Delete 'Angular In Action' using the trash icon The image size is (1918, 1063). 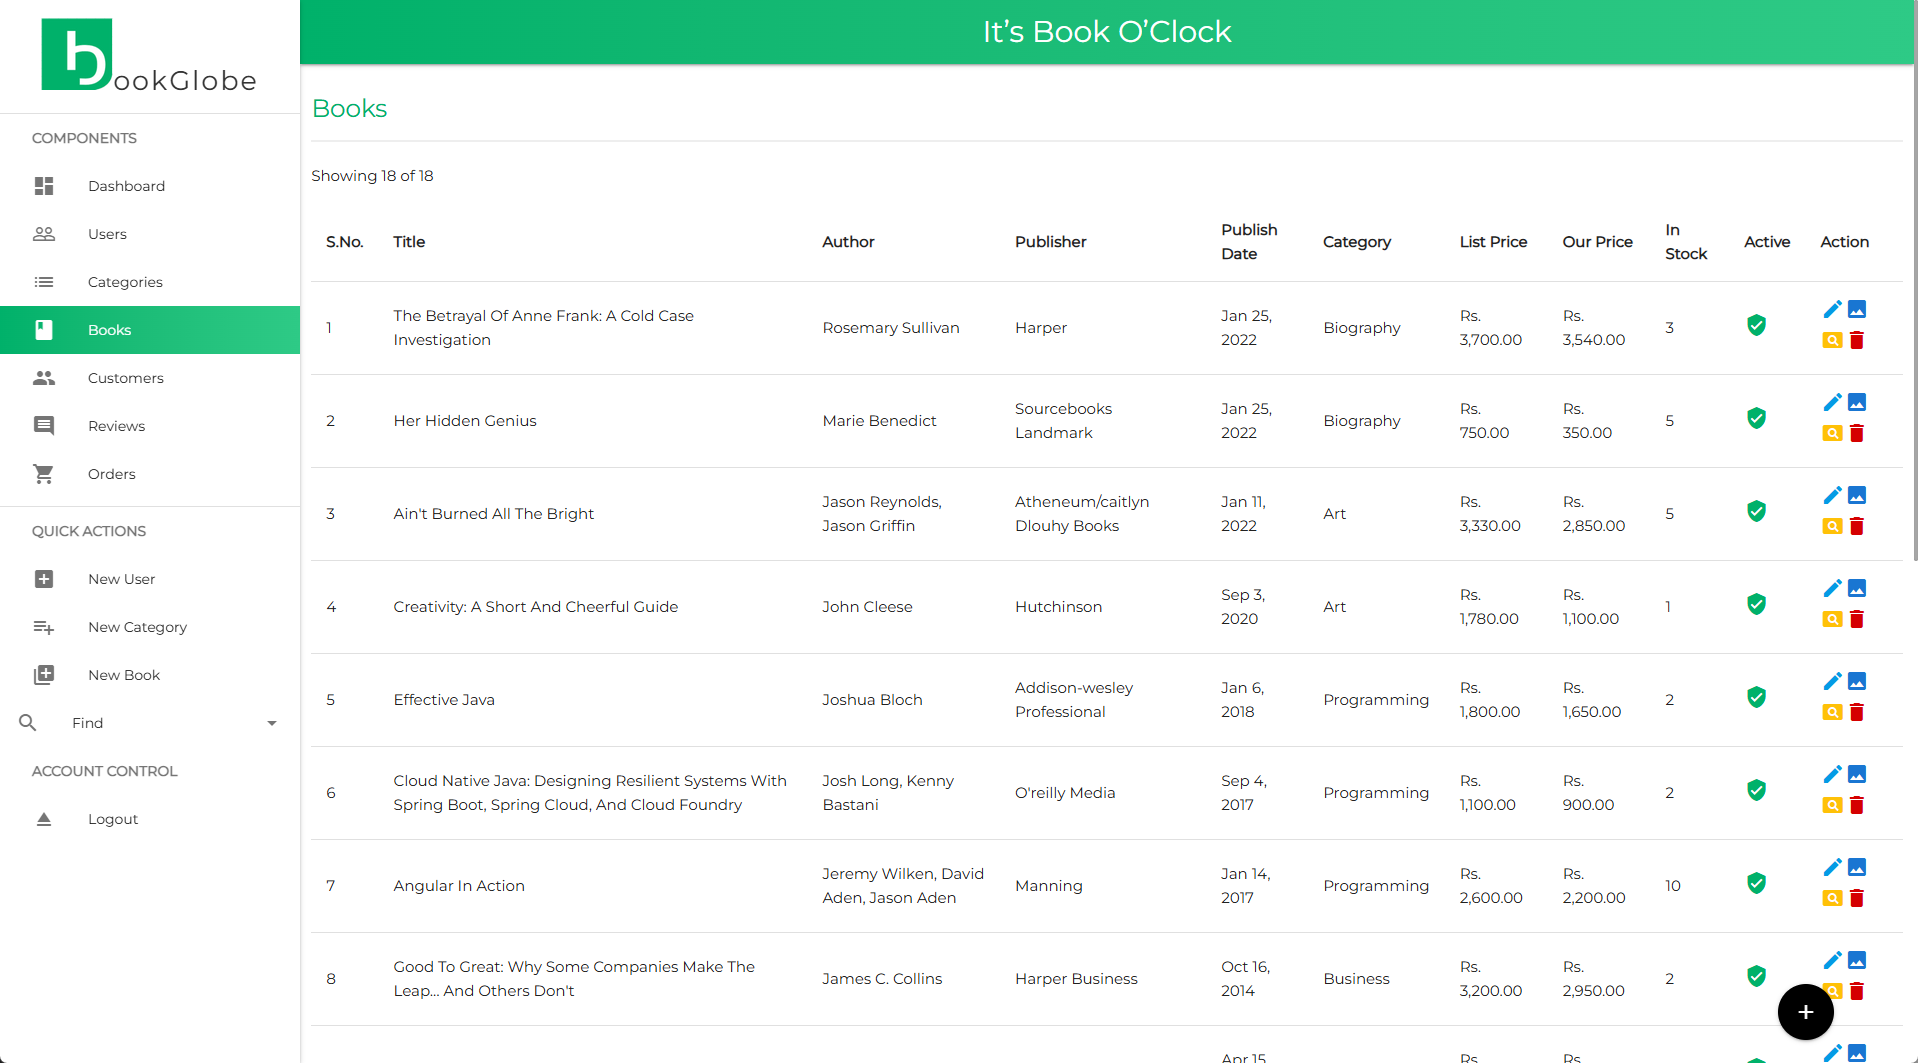(x=1857, y=898)
